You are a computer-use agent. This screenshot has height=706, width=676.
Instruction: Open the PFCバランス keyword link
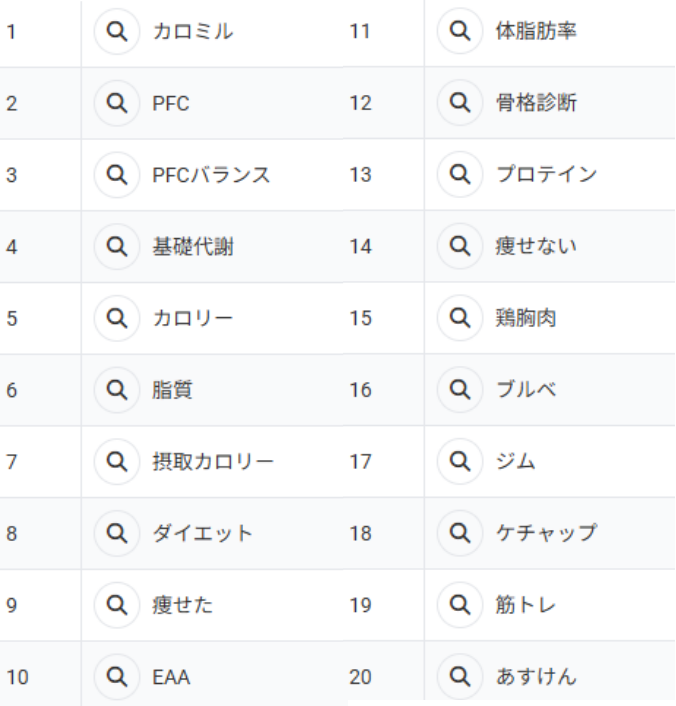pyautogui.click(x=211, y=175)
